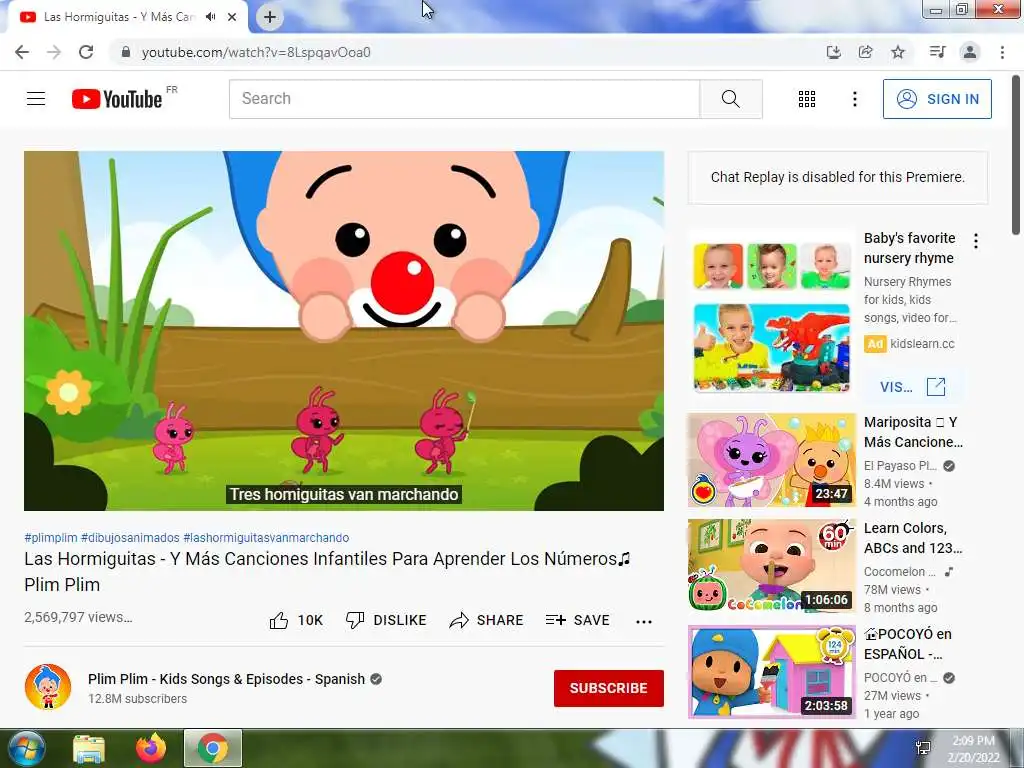This screenshot has width=1024, height=768.
Task: Bookmark this page with the star icon
Action: pyautogui.click(x=898, y=52)
